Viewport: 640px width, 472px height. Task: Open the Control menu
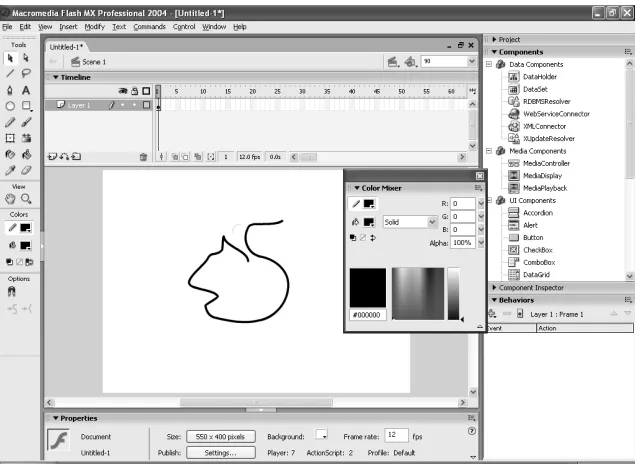(x=184, y=27)
